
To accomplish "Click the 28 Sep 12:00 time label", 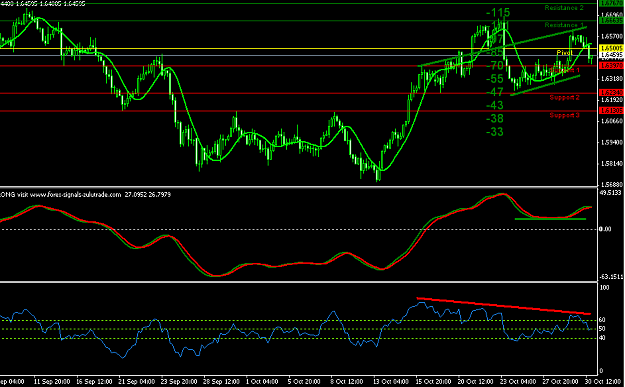I will pyautogui.click(x=222, y=381).
